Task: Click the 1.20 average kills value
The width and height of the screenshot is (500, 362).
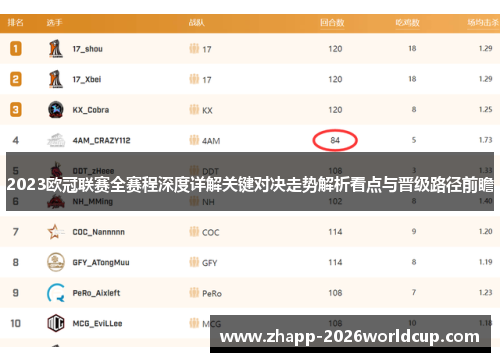Action: [x=485, y=231]
